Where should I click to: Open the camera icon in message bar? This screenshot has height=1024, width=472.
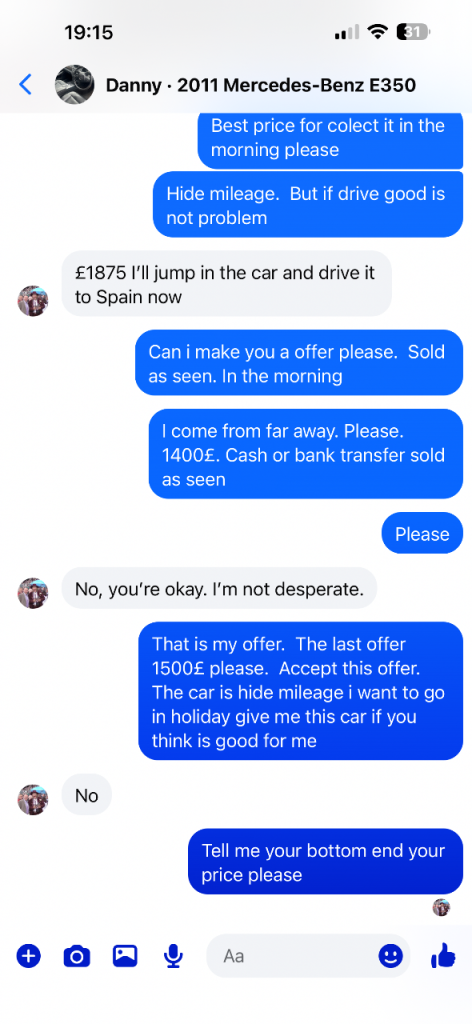pyautogui.click(x=77, y=957)
